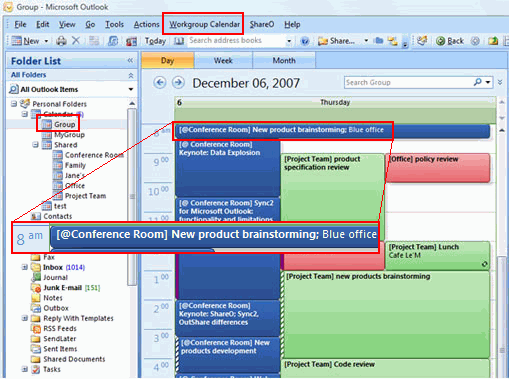Click the blue Help question mark icon
The image size is (509, 379).
[305, 41]
